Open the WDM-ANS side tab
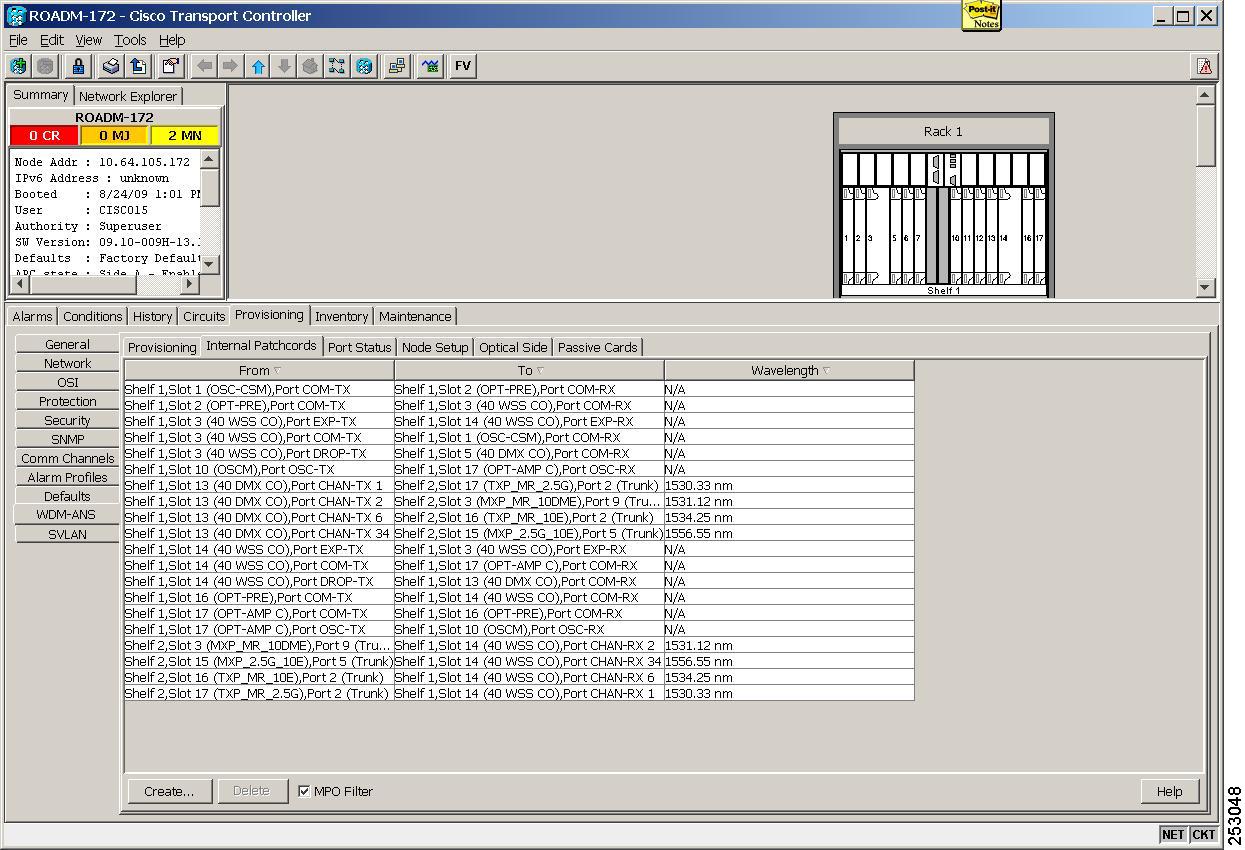1245x850 pixels. pos(66,514)
